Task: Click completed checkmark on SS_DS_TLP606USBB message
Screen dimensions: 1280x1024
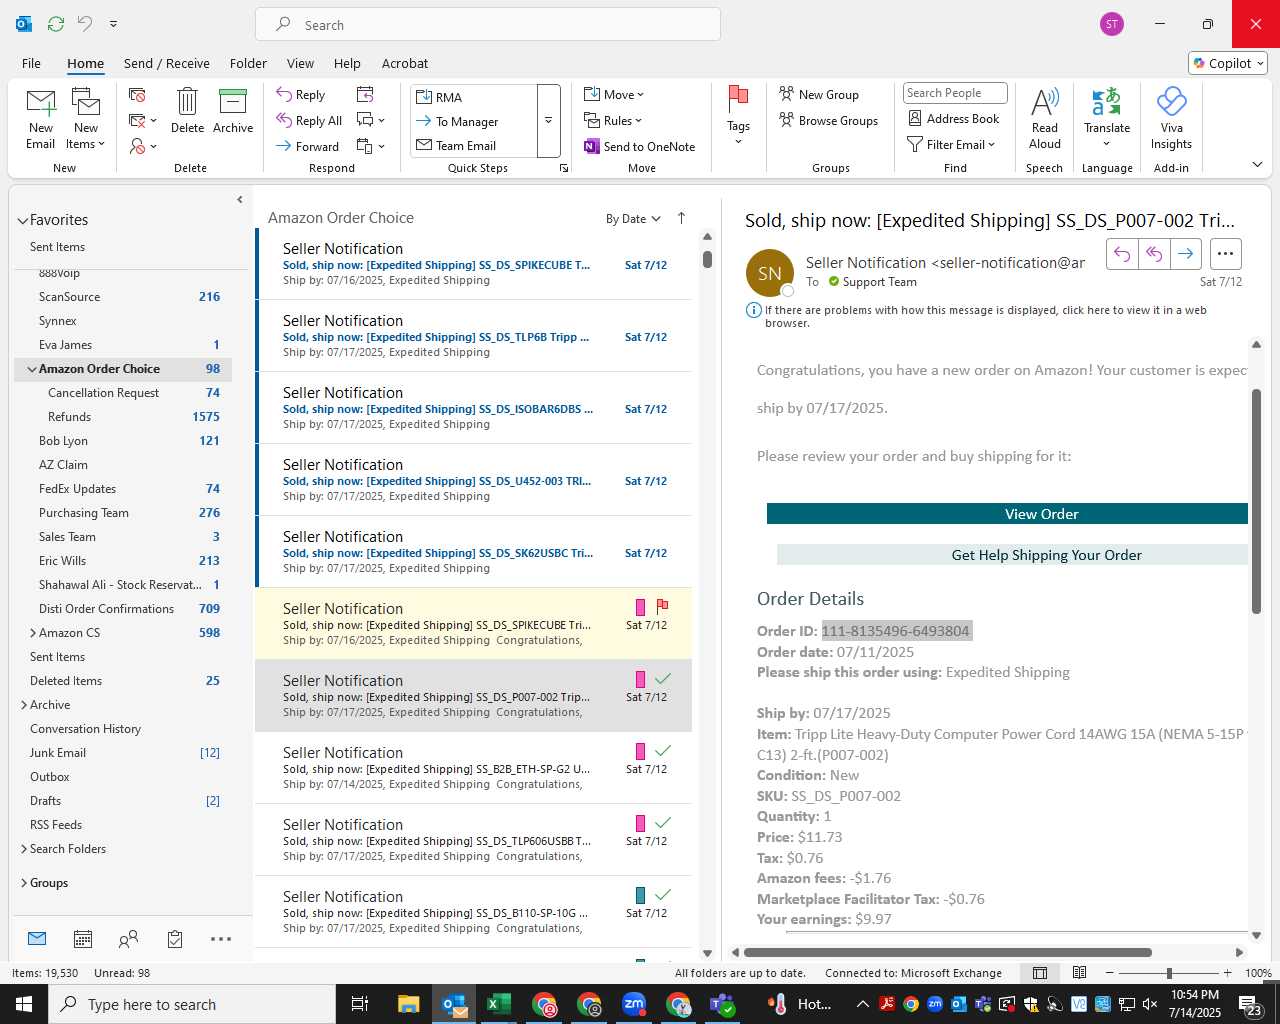Action: (662, 823)
